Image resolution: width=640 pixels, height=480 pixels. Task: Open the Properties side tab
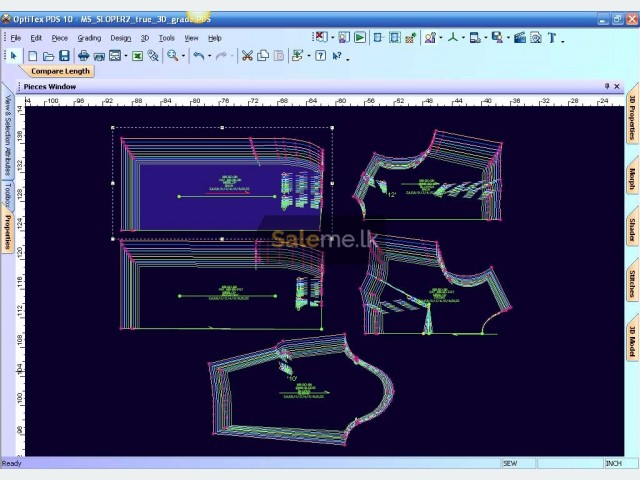coord(7,231)
